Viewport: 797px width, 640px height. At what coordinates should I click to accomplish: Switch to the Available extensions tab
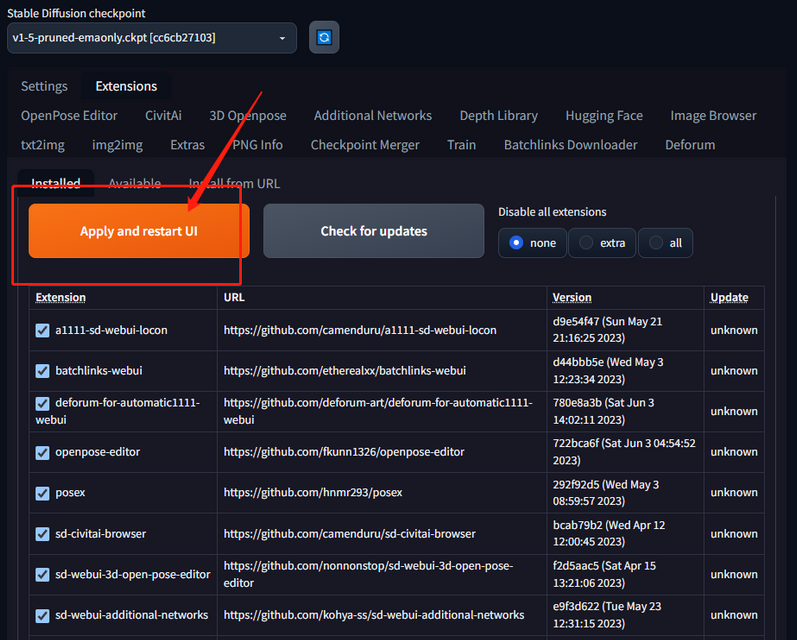pyautogui.click(x=134, y=184)
